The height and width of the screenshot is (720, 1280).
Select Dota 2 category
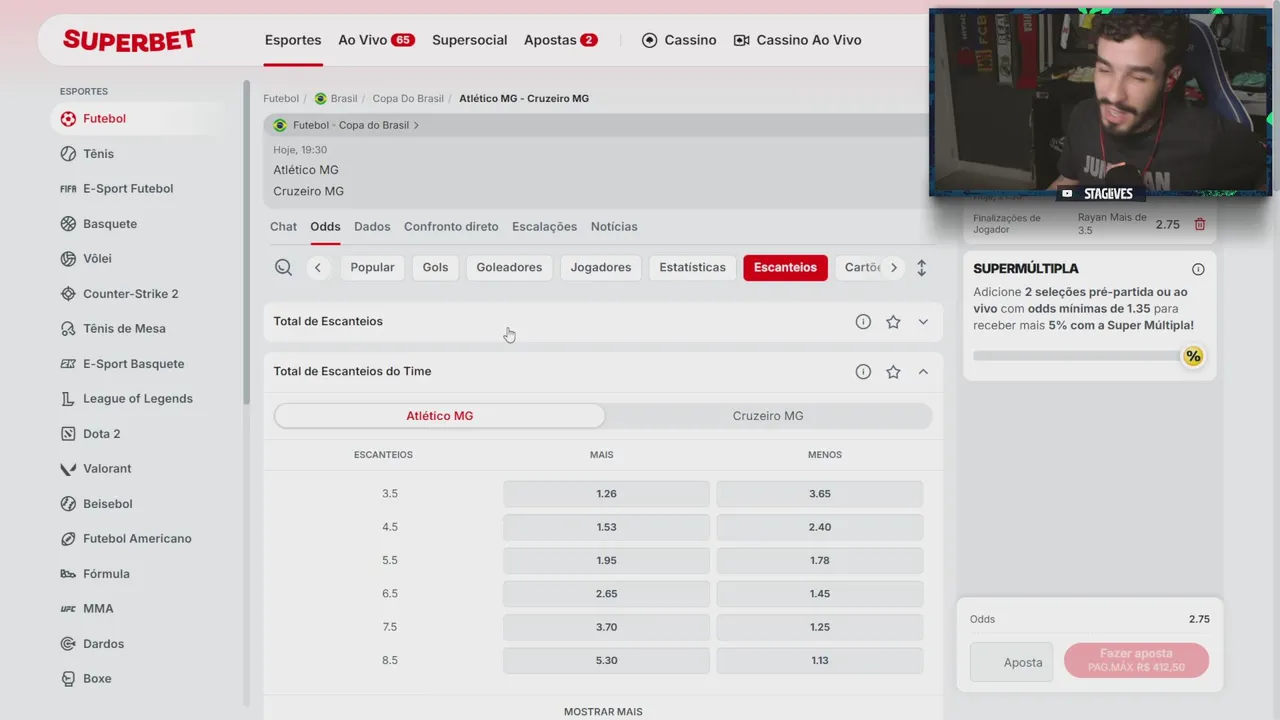89,434
